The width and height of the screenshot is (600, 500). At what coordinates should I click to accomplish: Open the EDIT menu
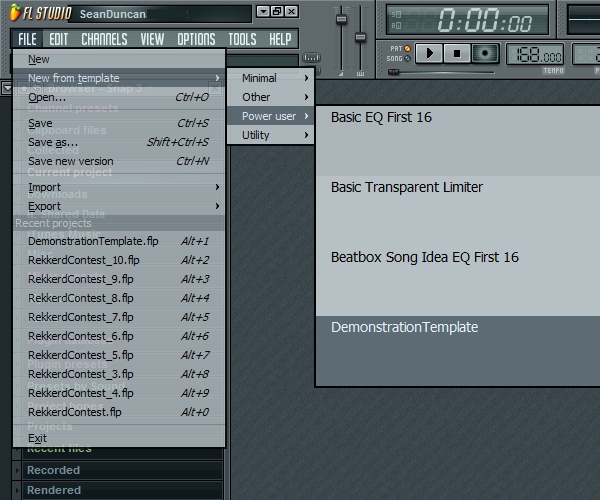point(58,39)
